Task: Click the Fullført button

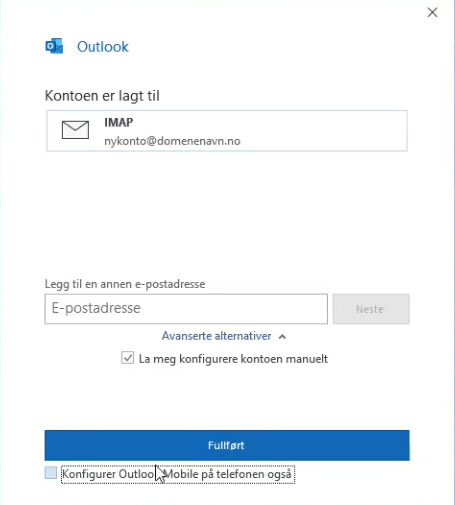Action: [x=227, y=445]
